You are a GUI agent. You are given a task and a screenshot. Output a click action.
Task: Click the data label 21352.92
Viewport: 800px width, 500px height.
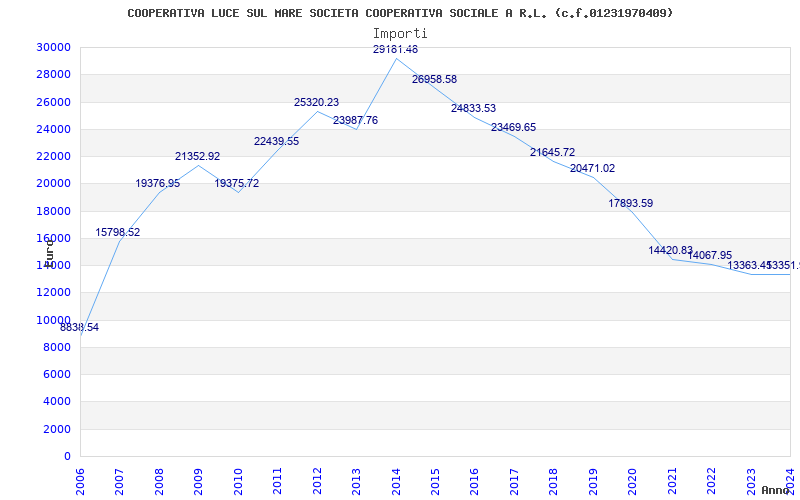197,157
